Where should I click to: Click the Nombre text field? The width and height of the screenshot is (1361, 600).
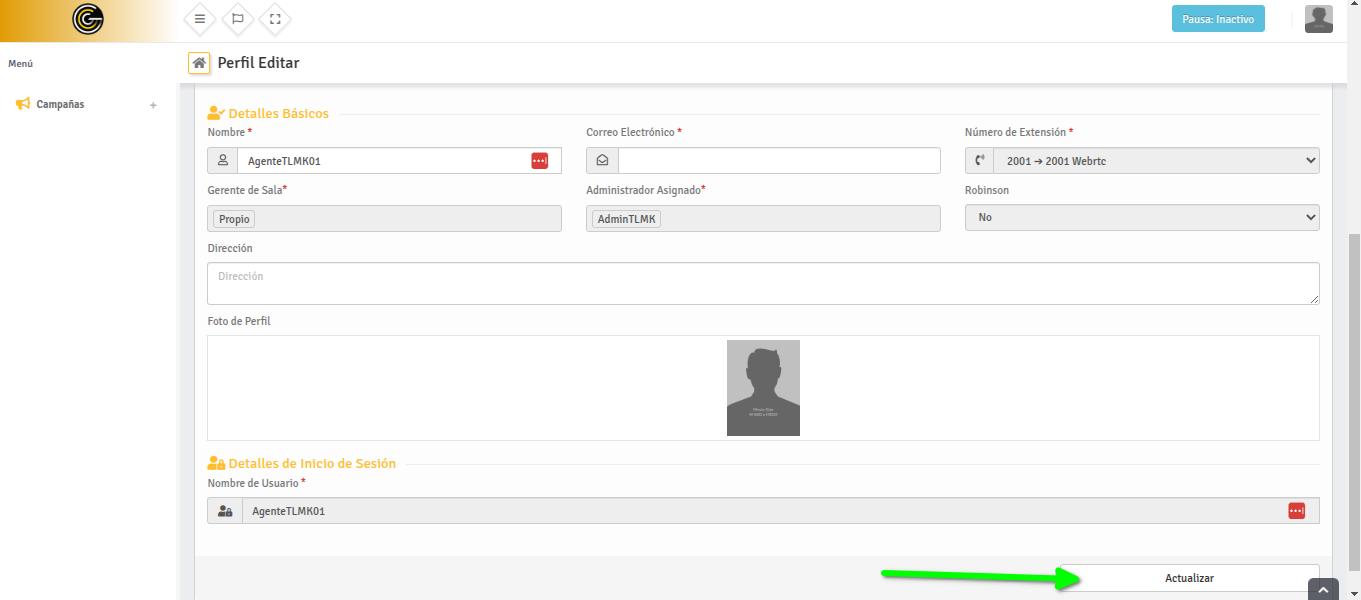pos(385,161)
